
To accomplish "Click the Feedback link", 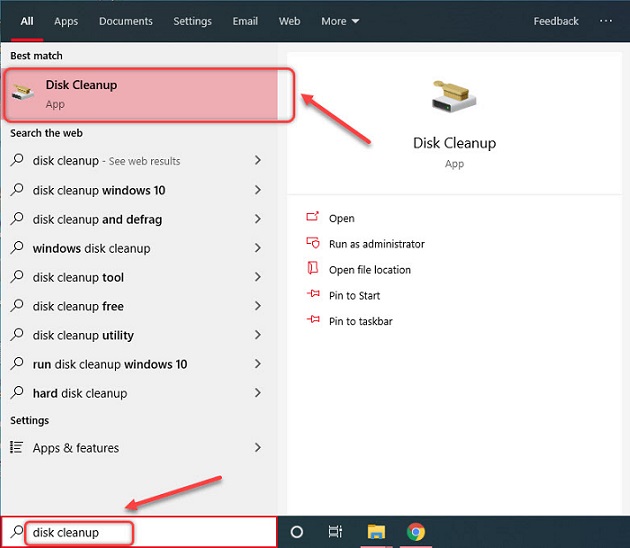I will coord(556,21).
